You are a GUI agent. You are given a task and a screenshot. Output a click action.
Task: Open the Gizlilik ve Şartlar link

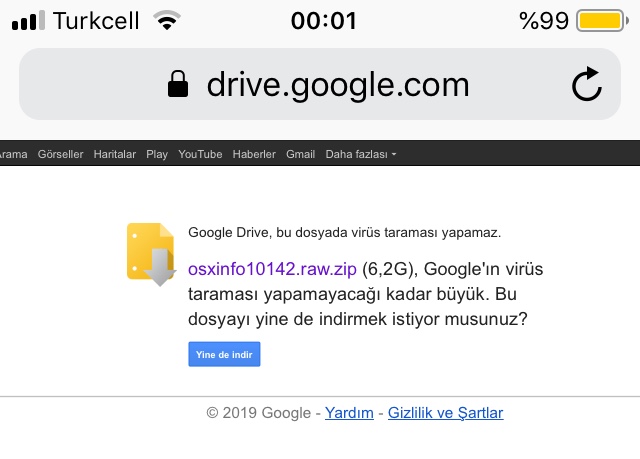[x=445, y=412]
